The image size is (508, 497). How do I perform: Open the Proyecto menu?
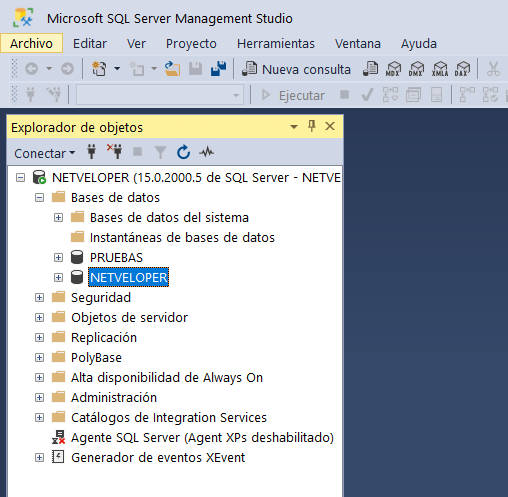pyautogui.click(x=191, y=43)
